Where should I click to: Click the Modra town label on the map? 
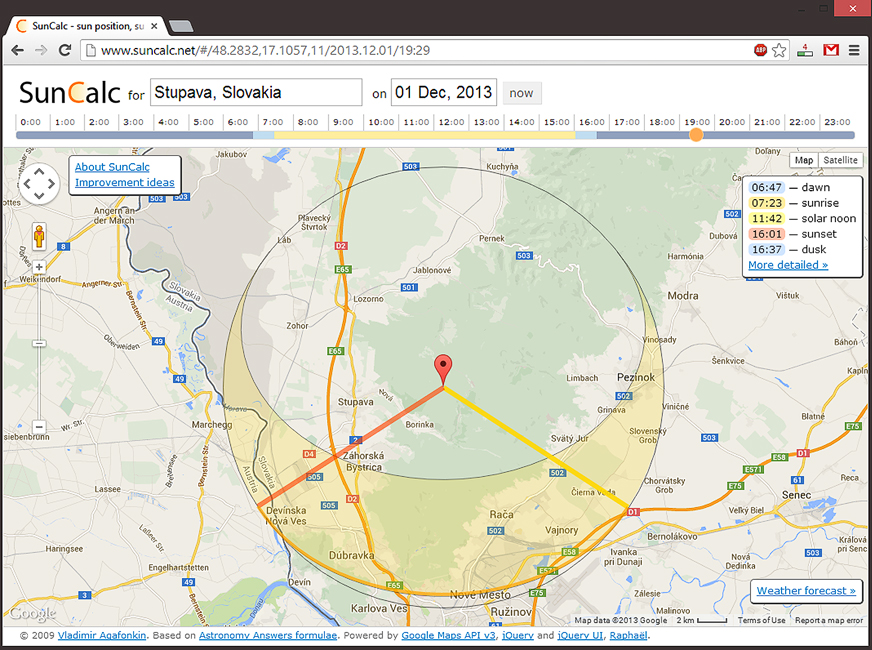click(682, 296)
